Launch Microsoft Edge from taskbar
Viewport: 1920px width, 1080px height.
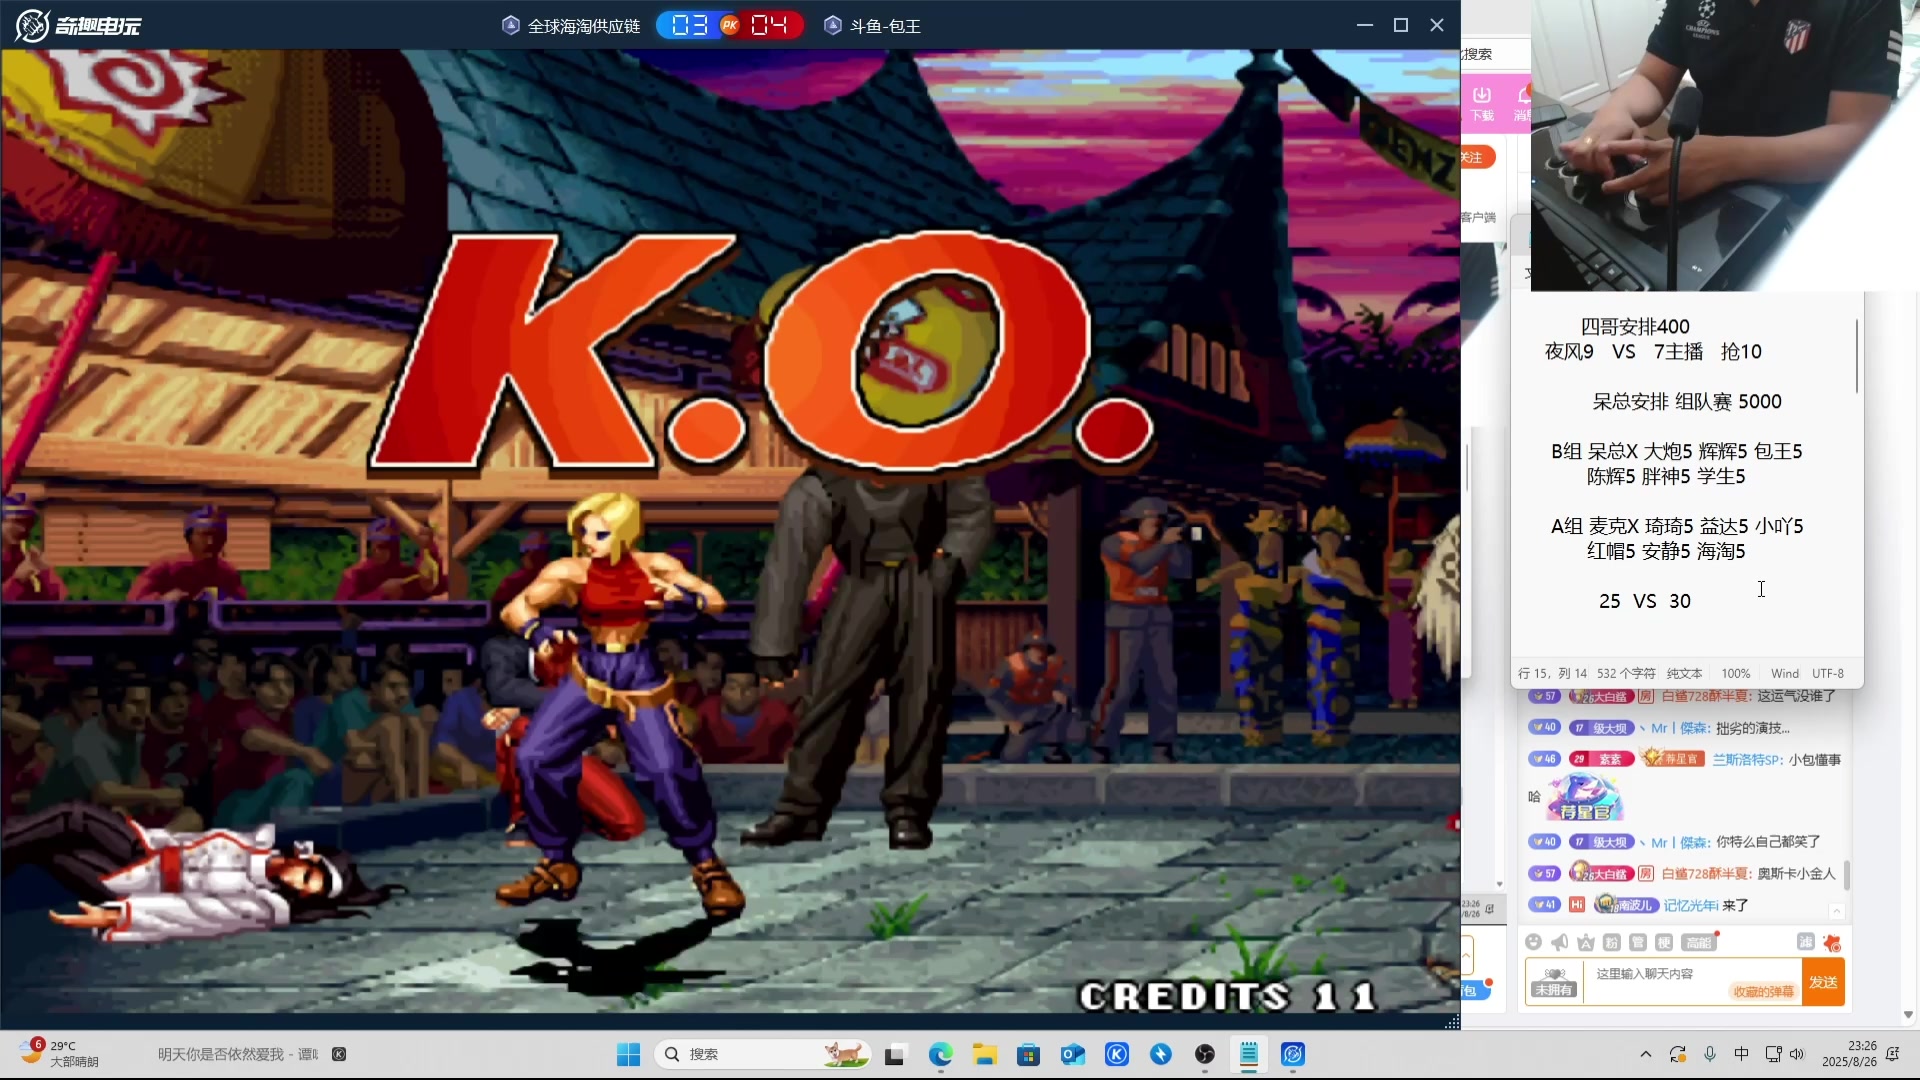(940, 1054)
